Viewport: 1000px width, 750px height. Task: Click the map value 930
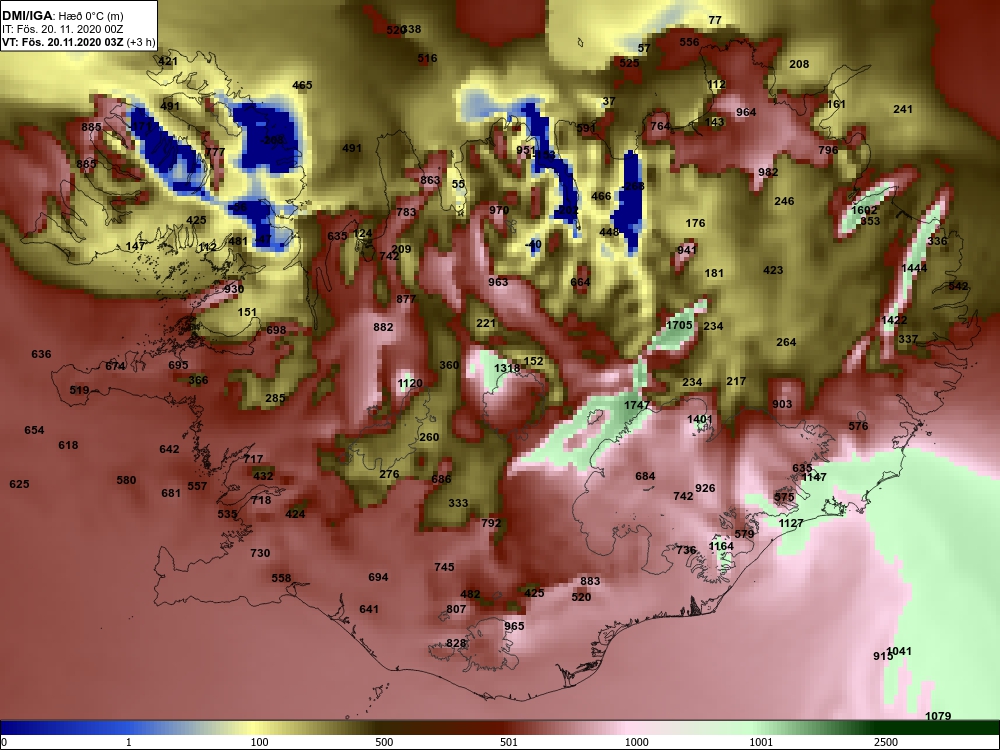point(233,289)
